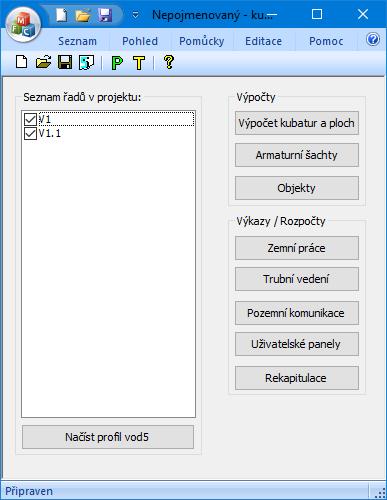Click the Objekty button
Screen dimensions: 387x500
tap(297, 188)
